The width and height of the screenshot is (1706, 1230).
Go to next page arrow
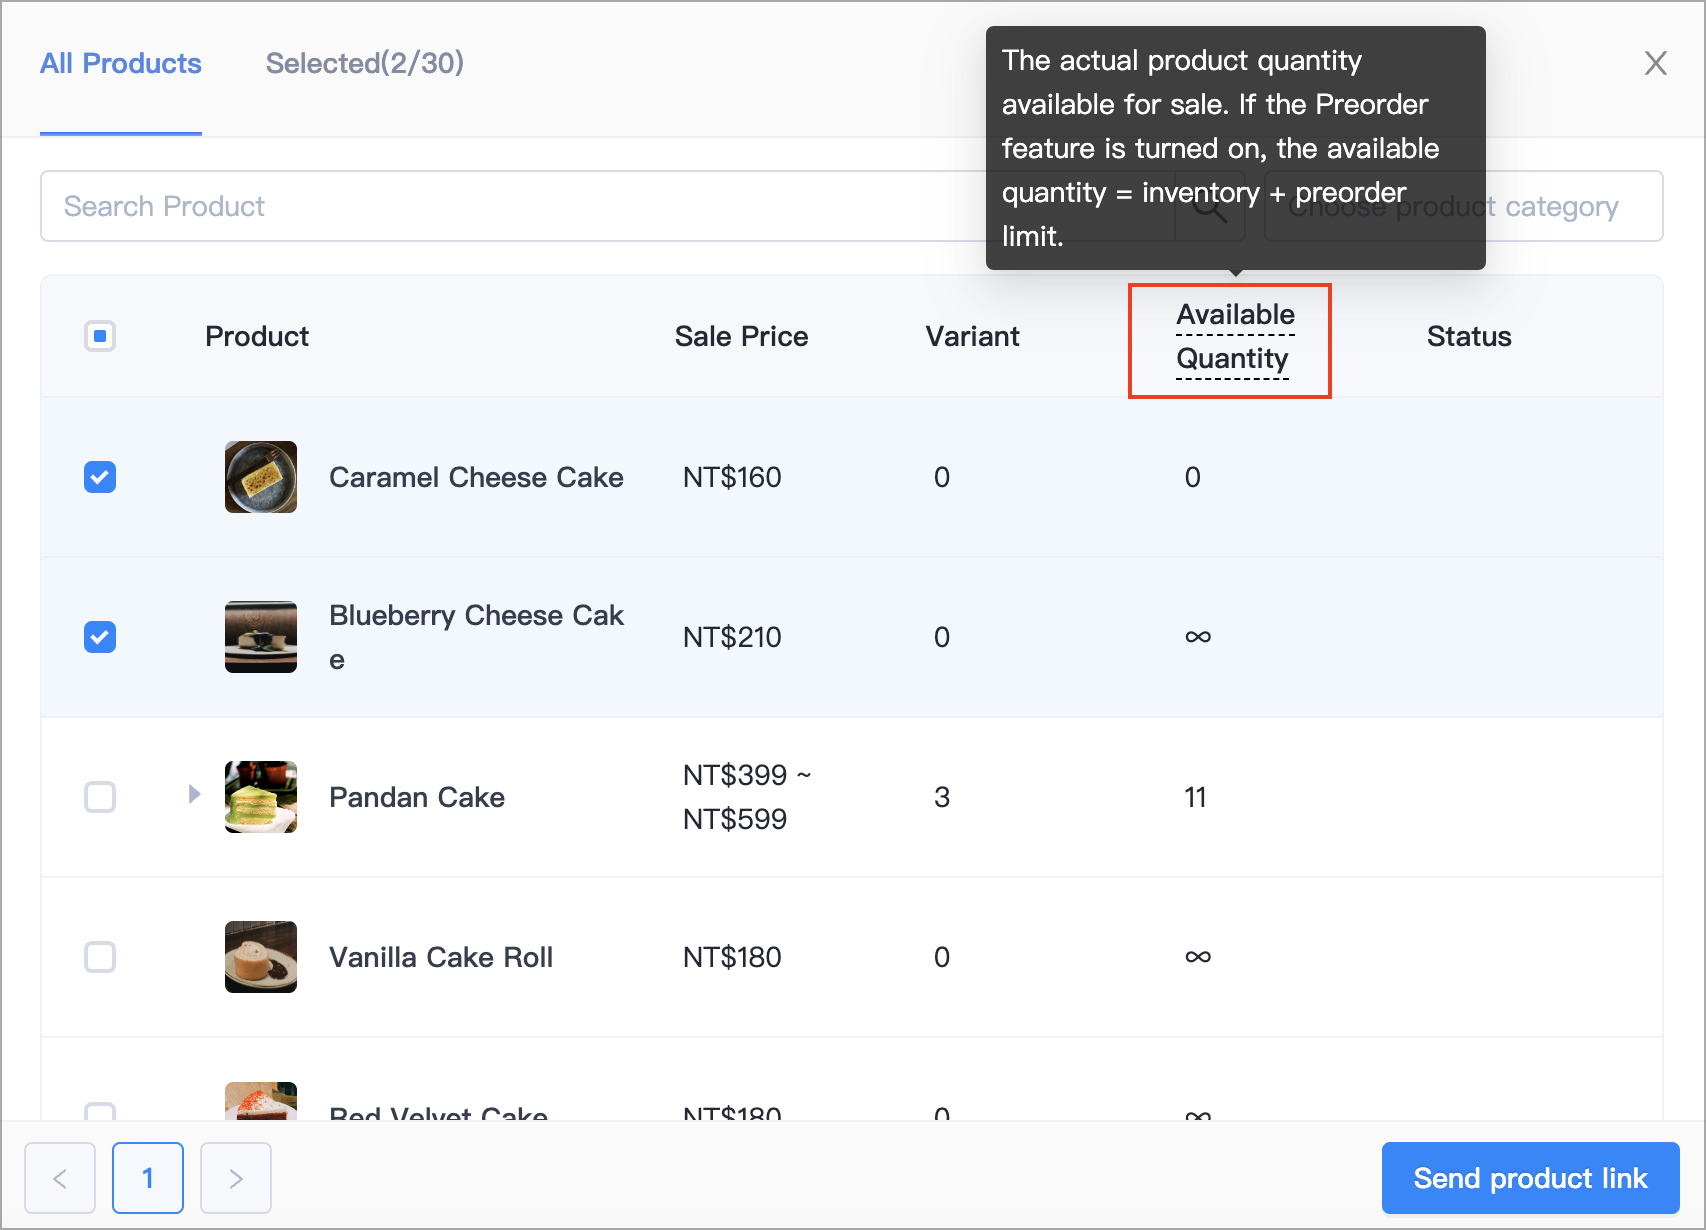236,1178
